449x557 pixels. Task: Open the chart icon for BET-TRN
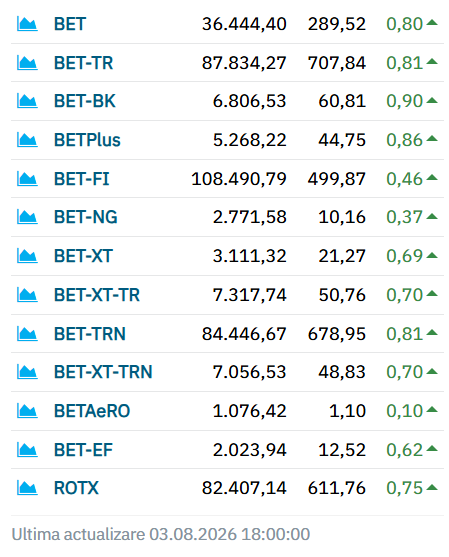coord(27,334)
